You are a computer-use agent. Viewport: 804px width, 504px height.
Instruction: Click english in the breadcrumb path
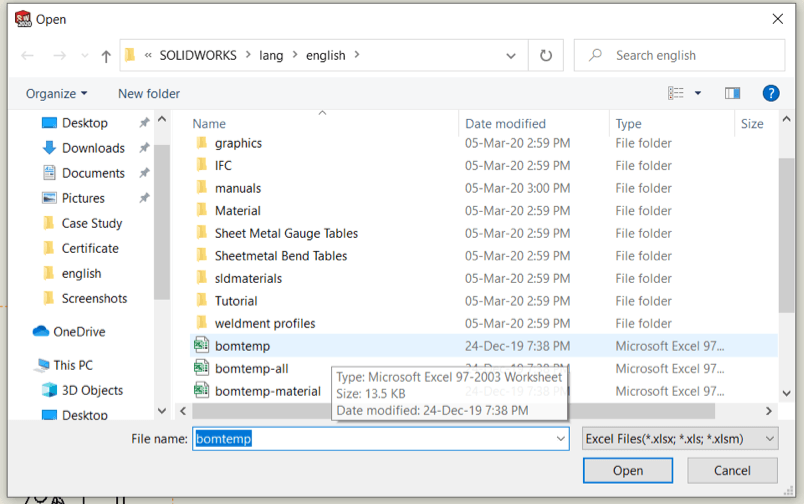click(326, 55)
